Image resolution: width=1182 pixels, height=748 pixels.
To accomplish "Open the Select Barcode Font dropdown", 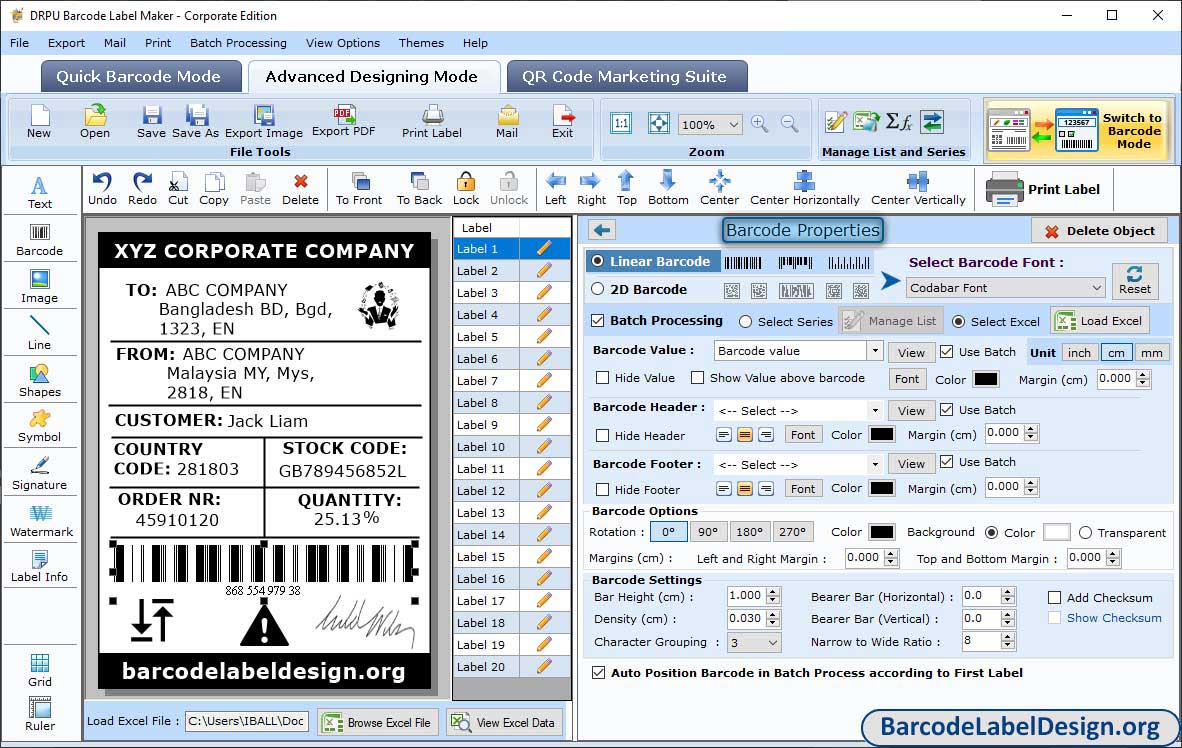I will [1006, 287].
